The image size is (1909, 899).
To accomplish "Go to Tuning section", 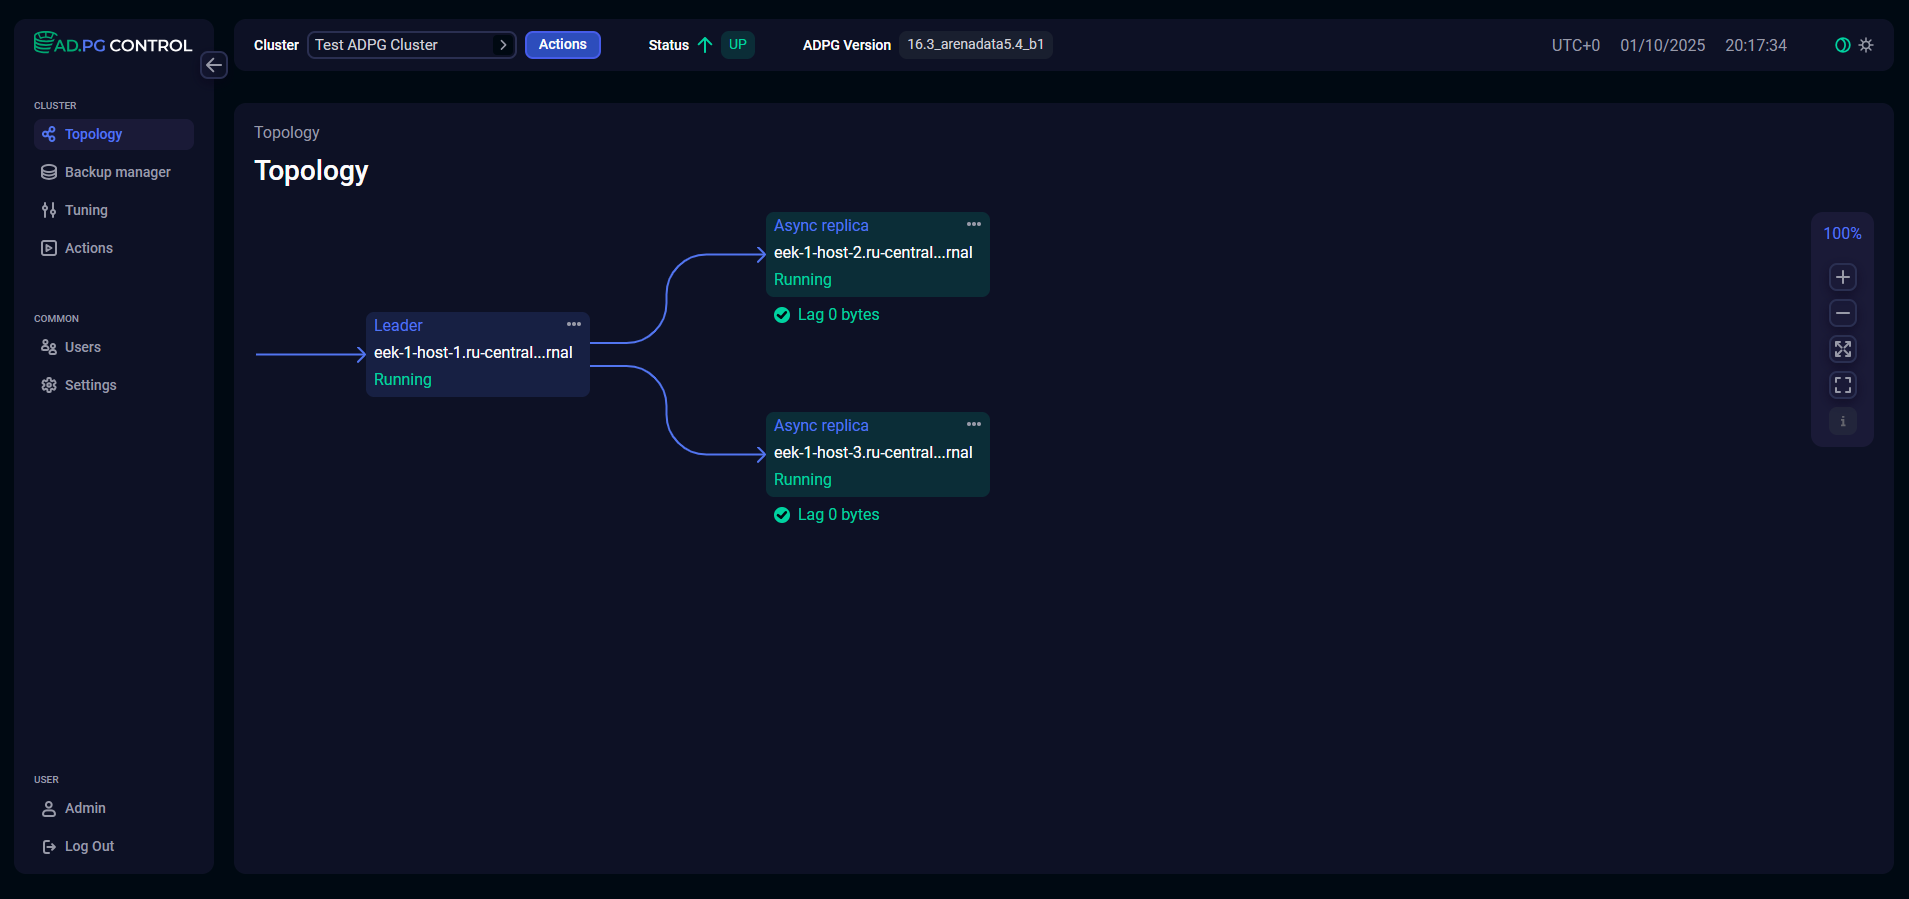I will (86, 210).
